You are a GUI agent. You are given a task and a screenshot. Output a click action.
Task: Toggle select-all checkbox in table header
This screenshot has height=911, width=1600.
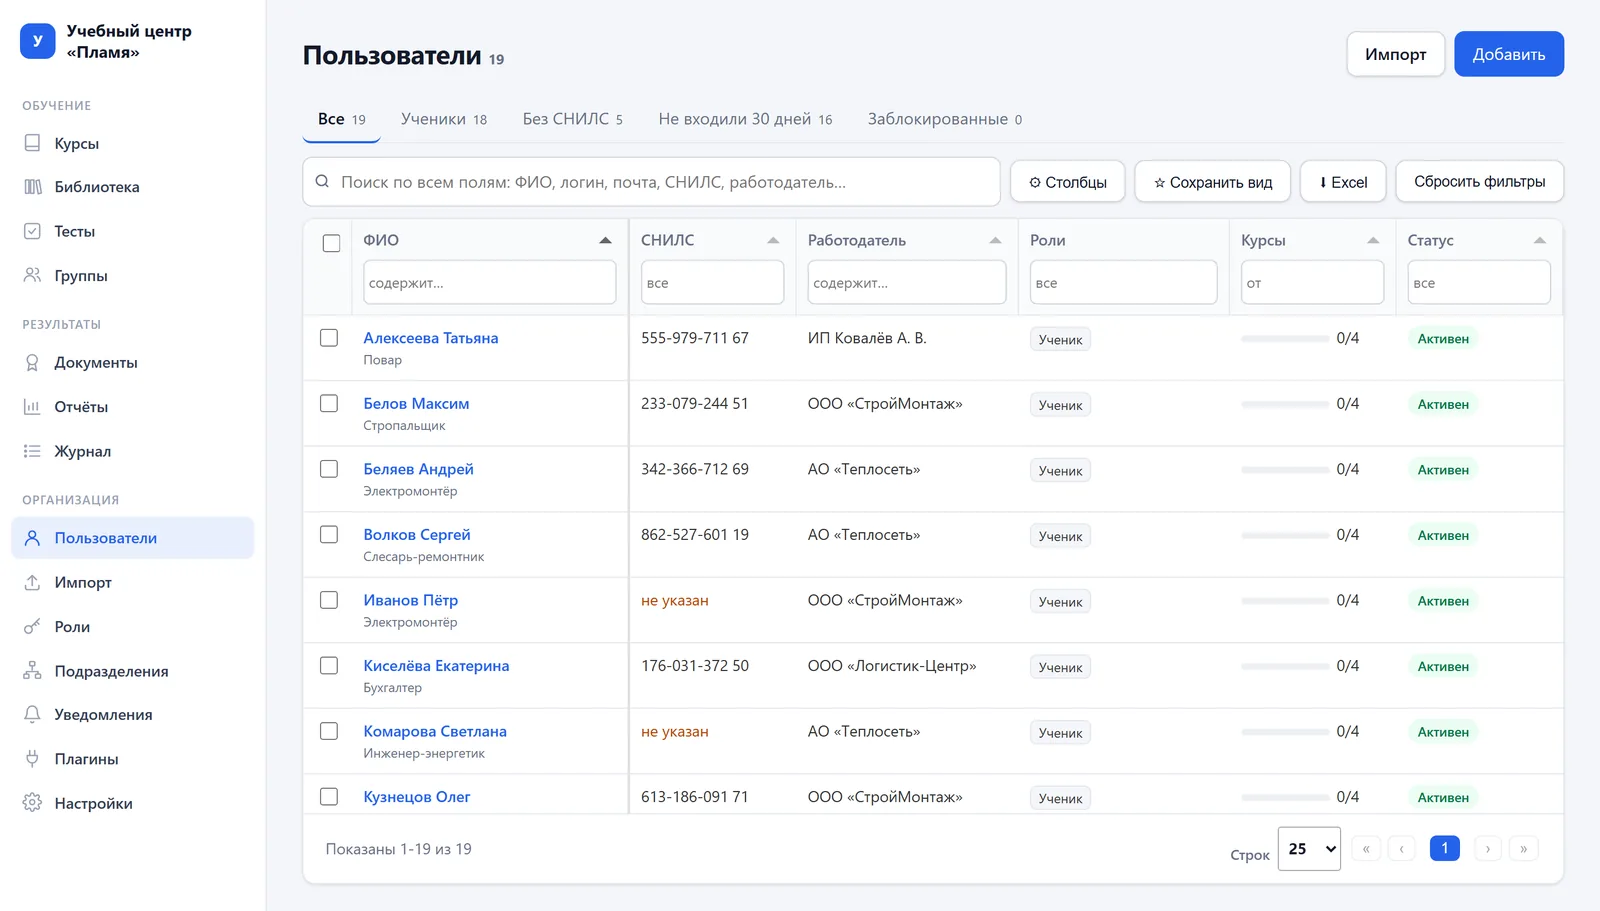coord(331,243)
